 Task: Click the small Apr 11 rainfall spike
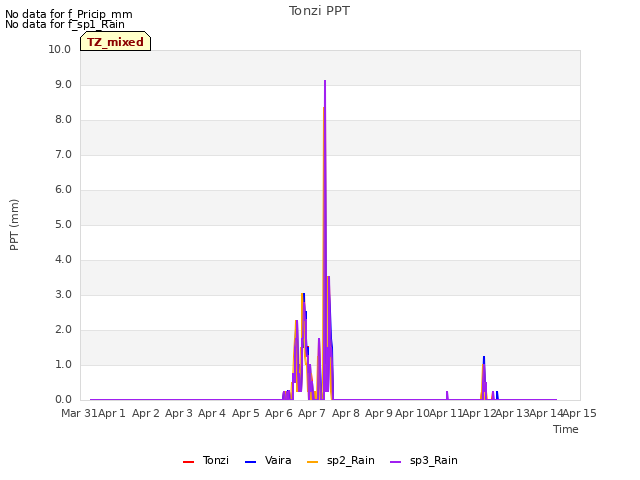pyautogui.click(x=447, y=393)
